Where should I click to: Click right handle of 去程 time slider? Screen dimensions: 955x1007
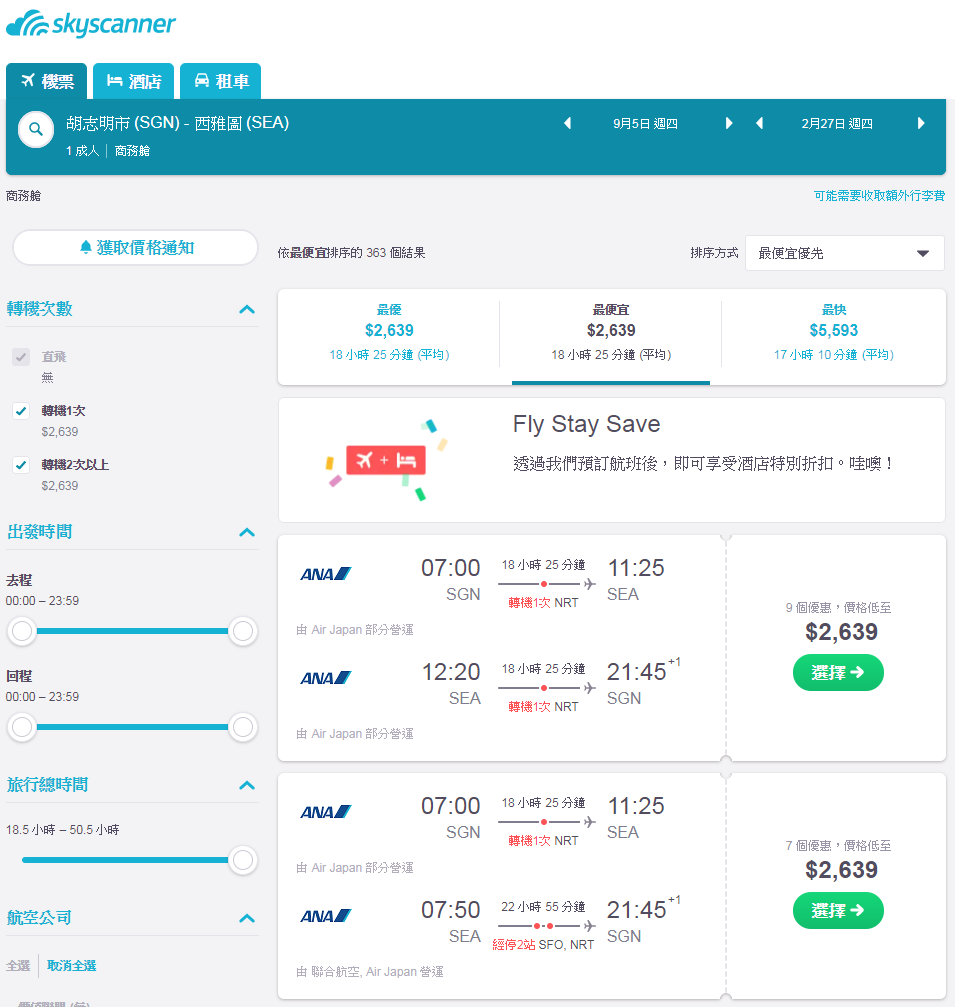click(243, 631)
